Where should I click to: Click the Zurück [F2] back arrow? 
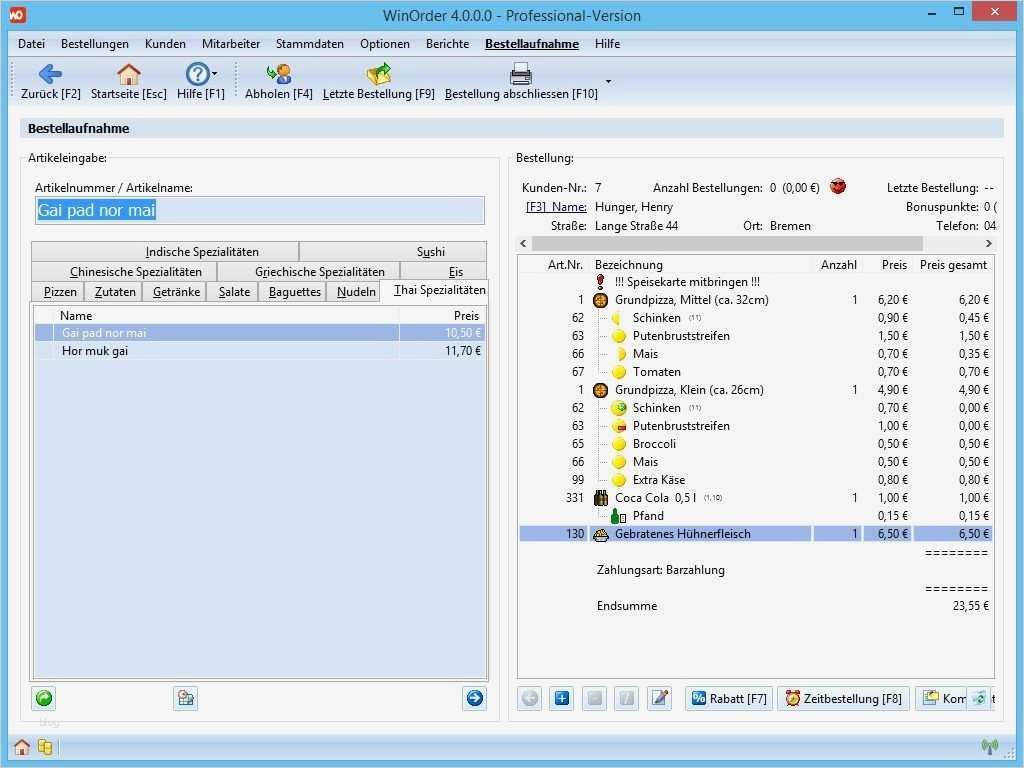click(50, 74)
